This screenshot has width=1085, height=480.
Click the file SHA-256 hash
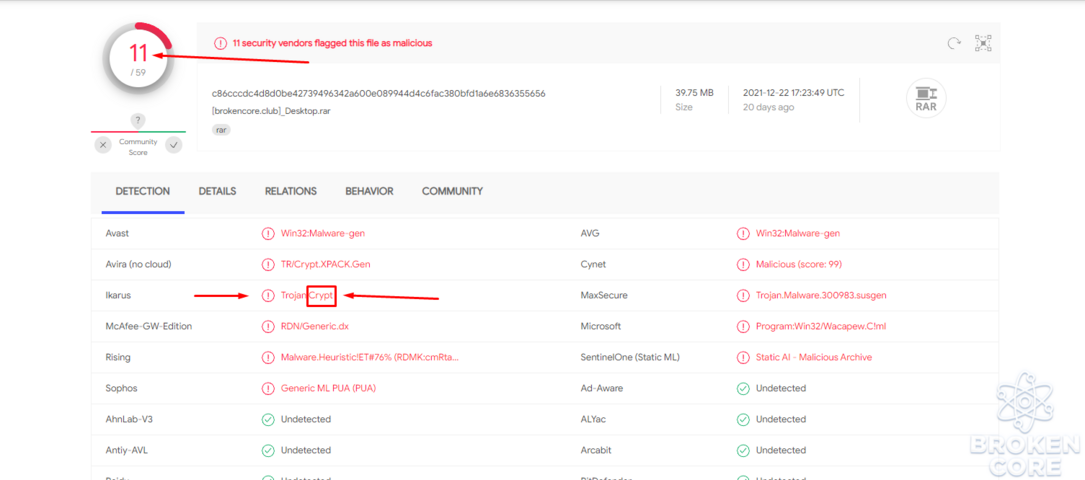pyautogui.click(x=379, y=93)
